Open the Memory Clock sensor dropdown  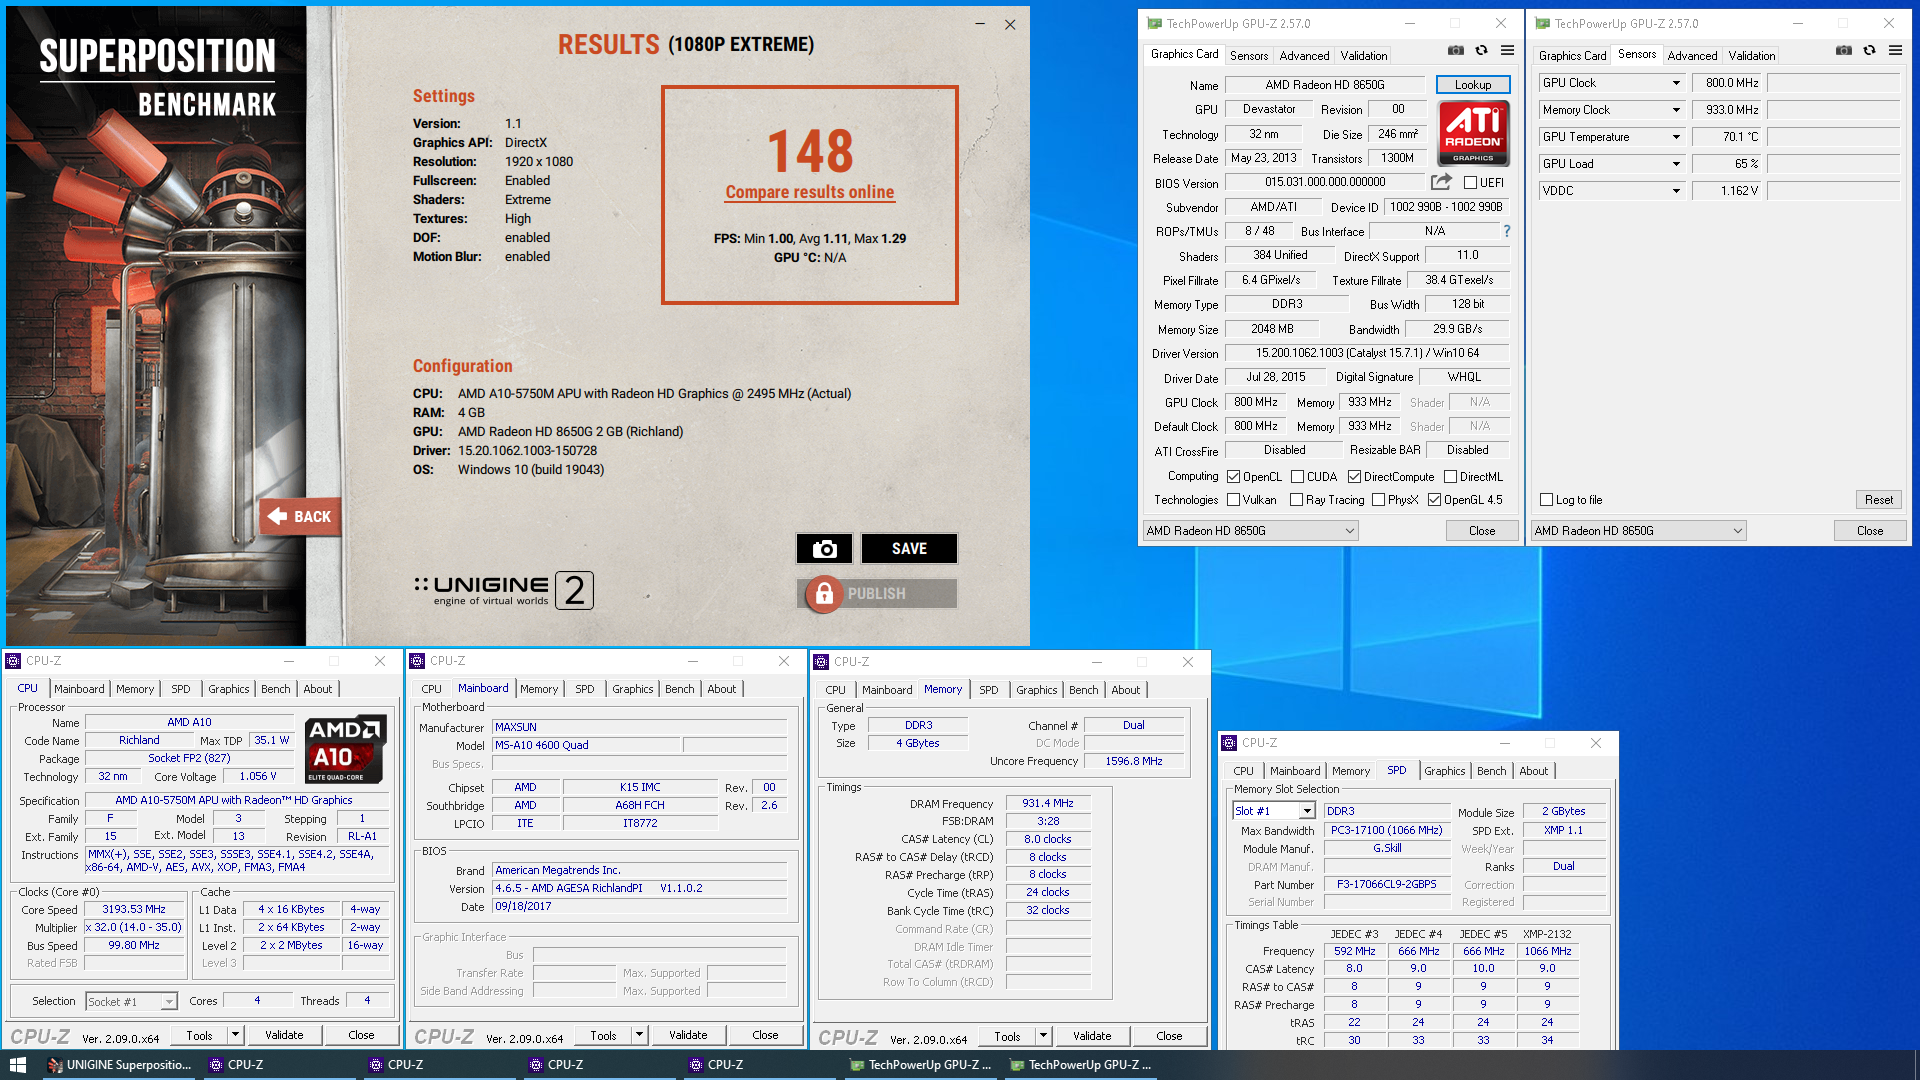point(1676,110)
